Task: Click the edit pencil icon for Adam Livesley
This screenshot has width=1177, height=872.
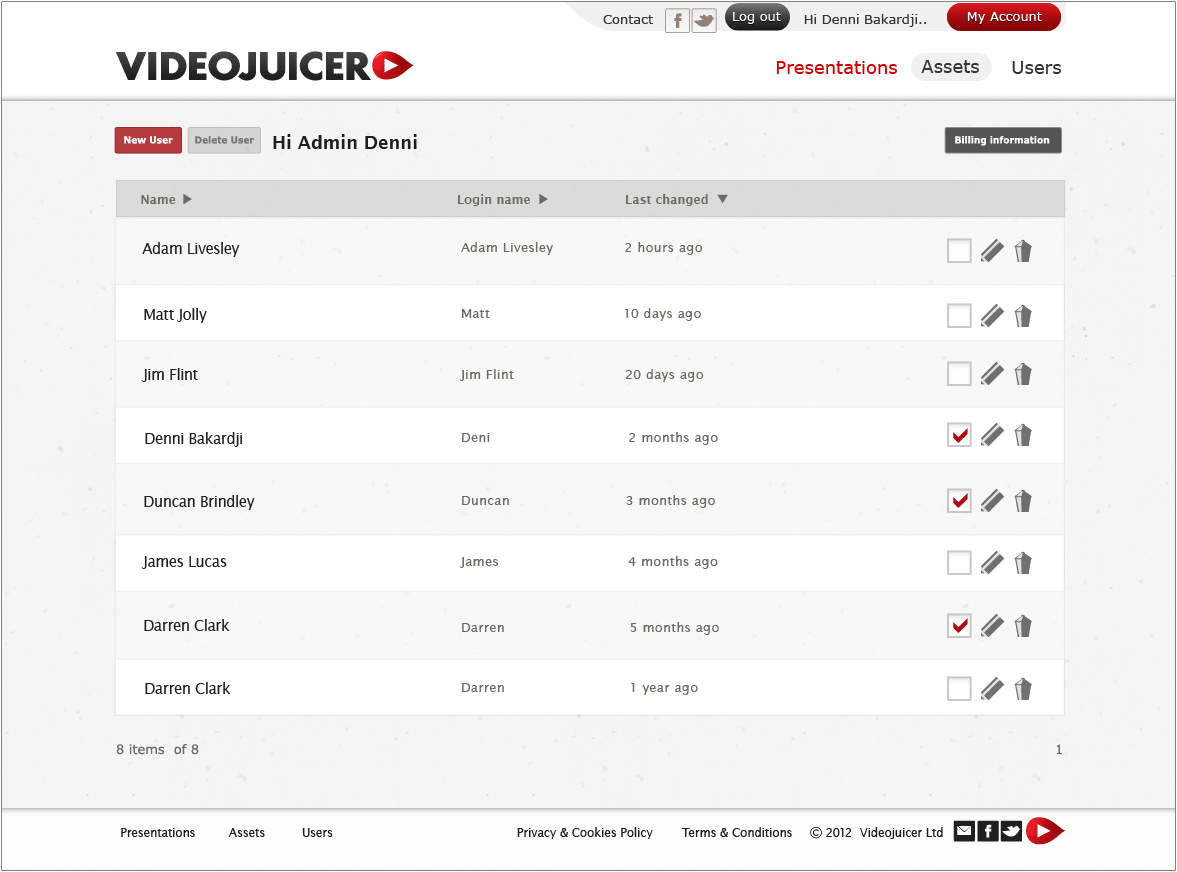Action: [991, 251]
